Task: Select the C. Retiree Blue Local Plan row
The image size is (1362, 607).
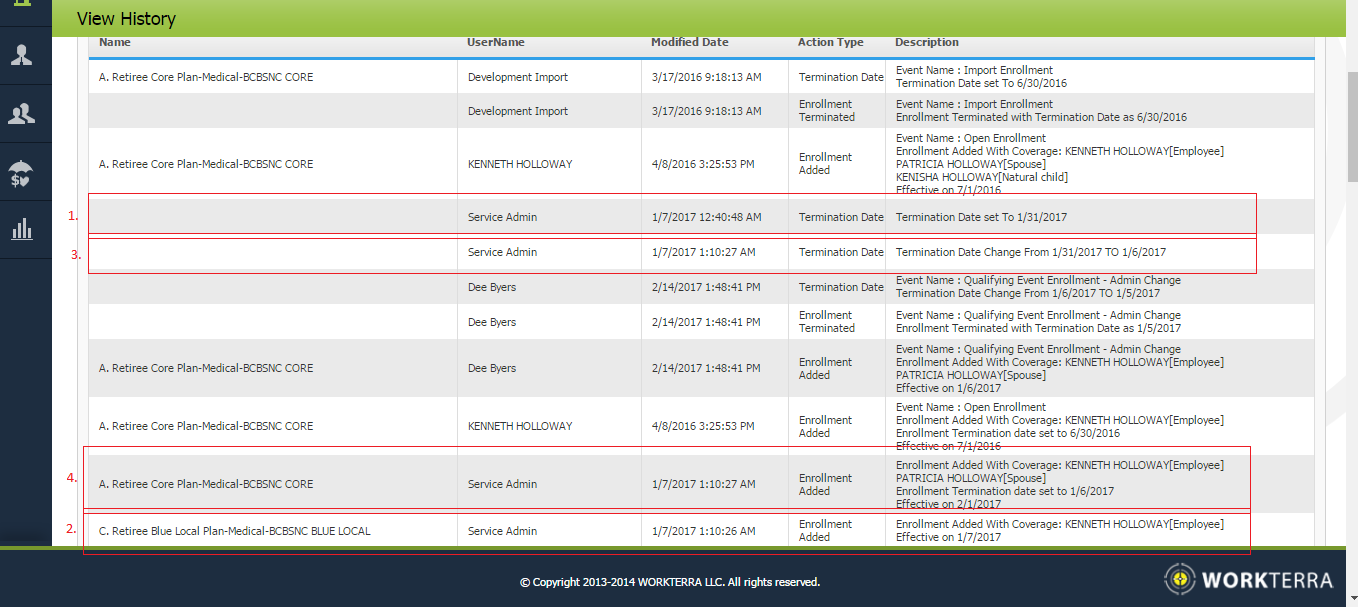Action: pos(234,531)
